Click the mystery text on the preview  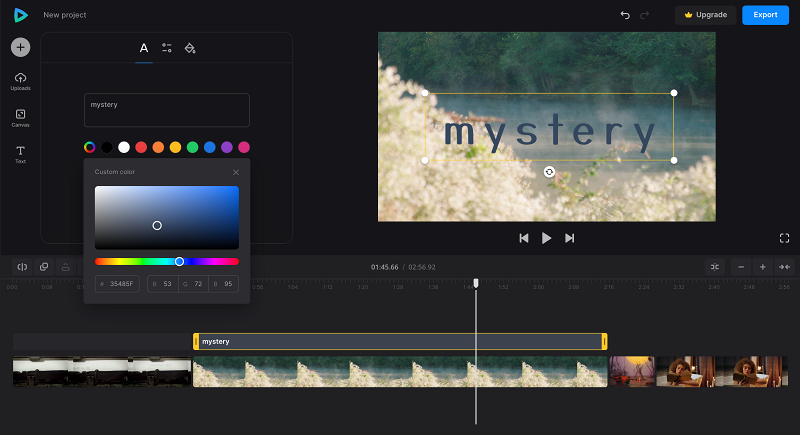[549, 133]
